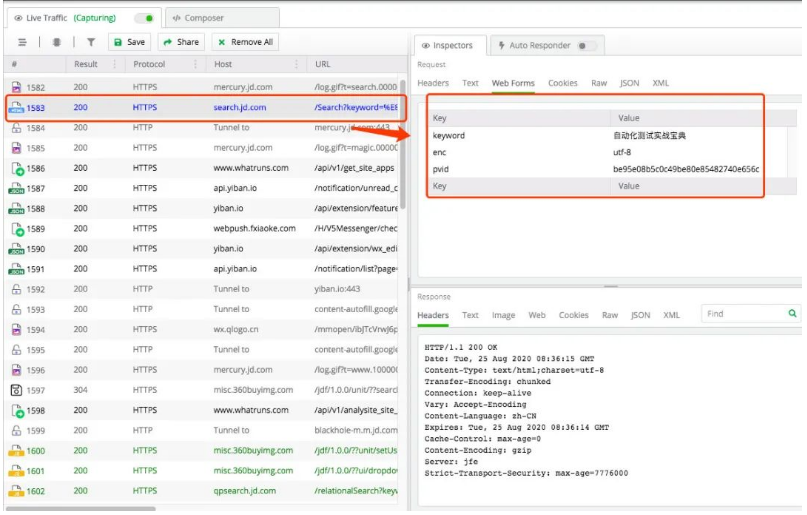Click the utf-8 value cell
The image size is (807, 515).
622,152
